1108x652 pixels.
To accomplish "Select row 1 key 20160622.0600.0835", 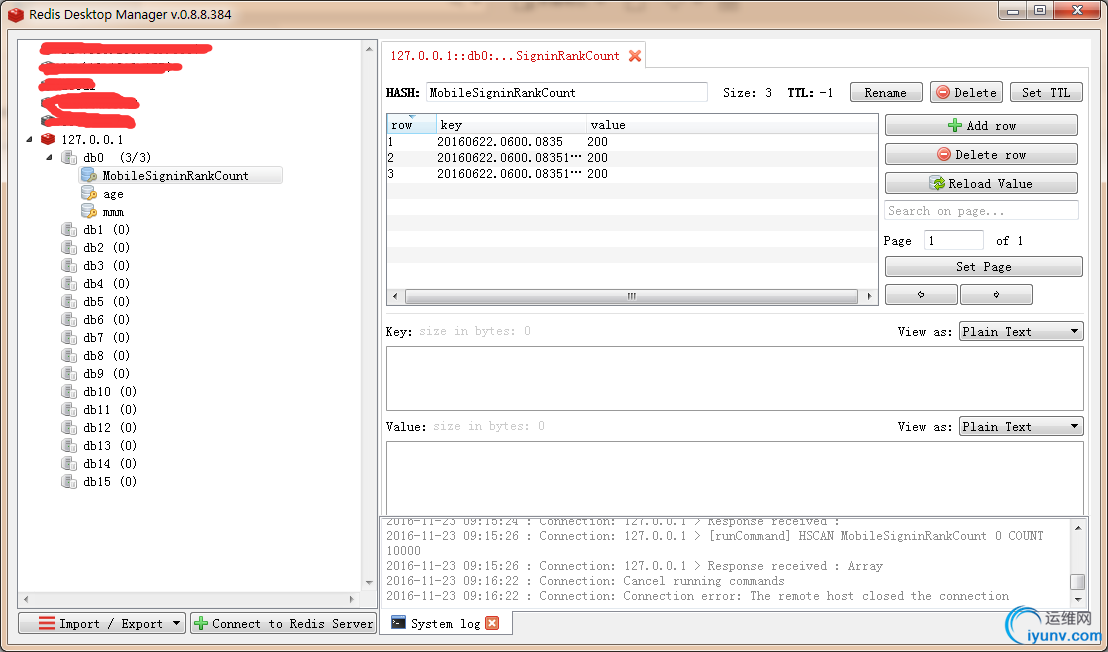I will (500, 141).
